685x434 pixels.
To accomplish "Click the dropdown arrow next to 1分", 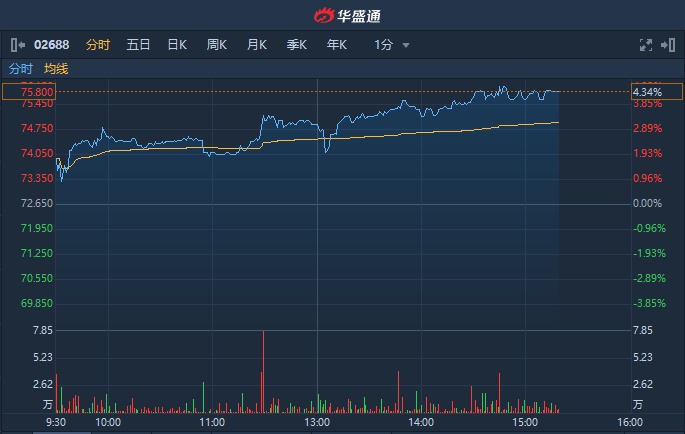I will tap(406, 46).
